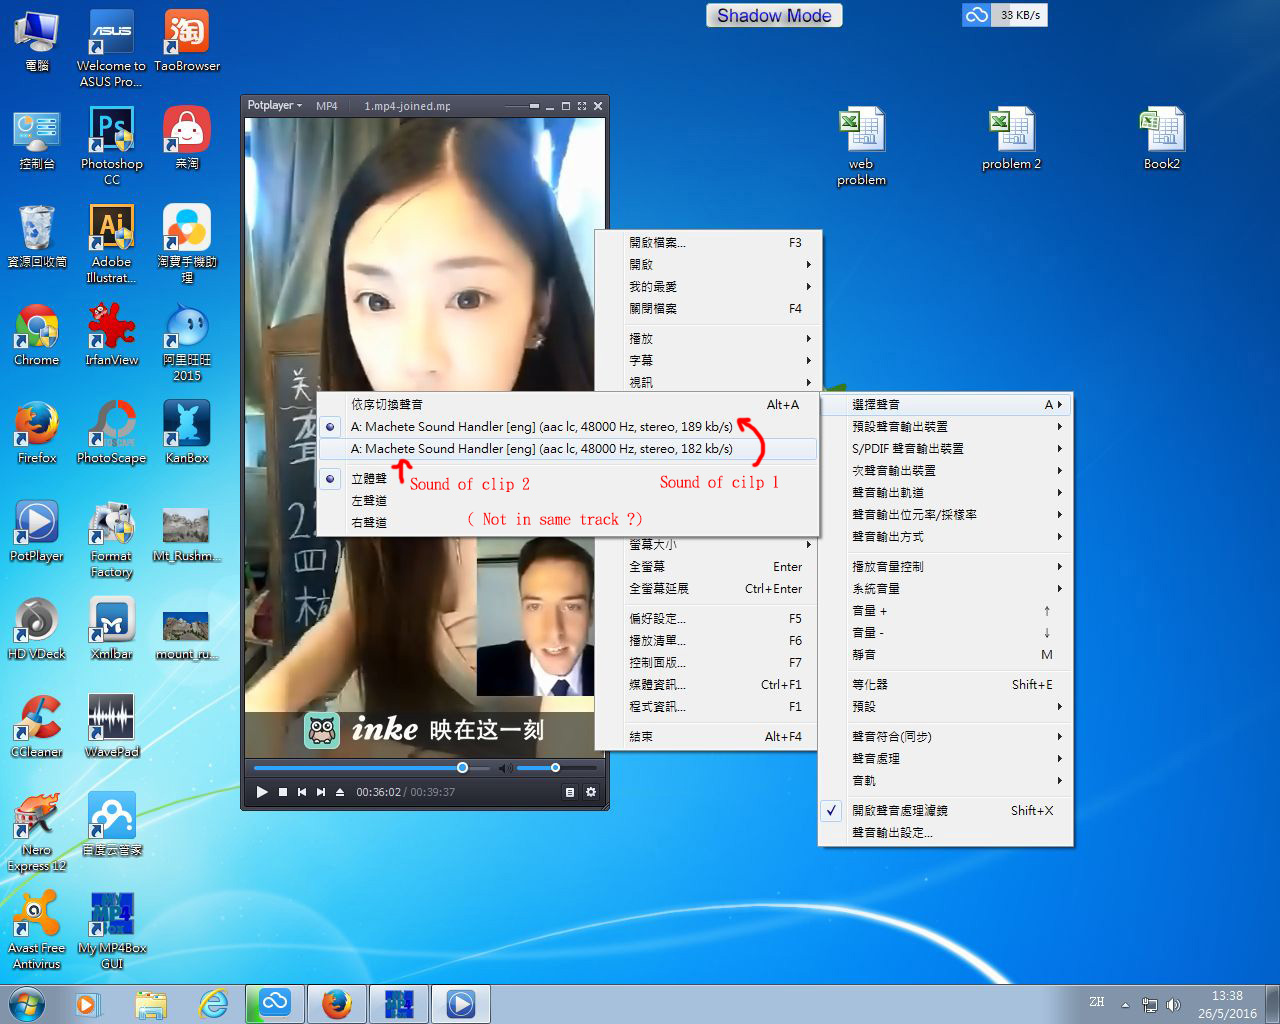This screenshot has height=1024, width=1280.
Task: Select the 百度云管家 desktop icon
Action: coord(112,824)
